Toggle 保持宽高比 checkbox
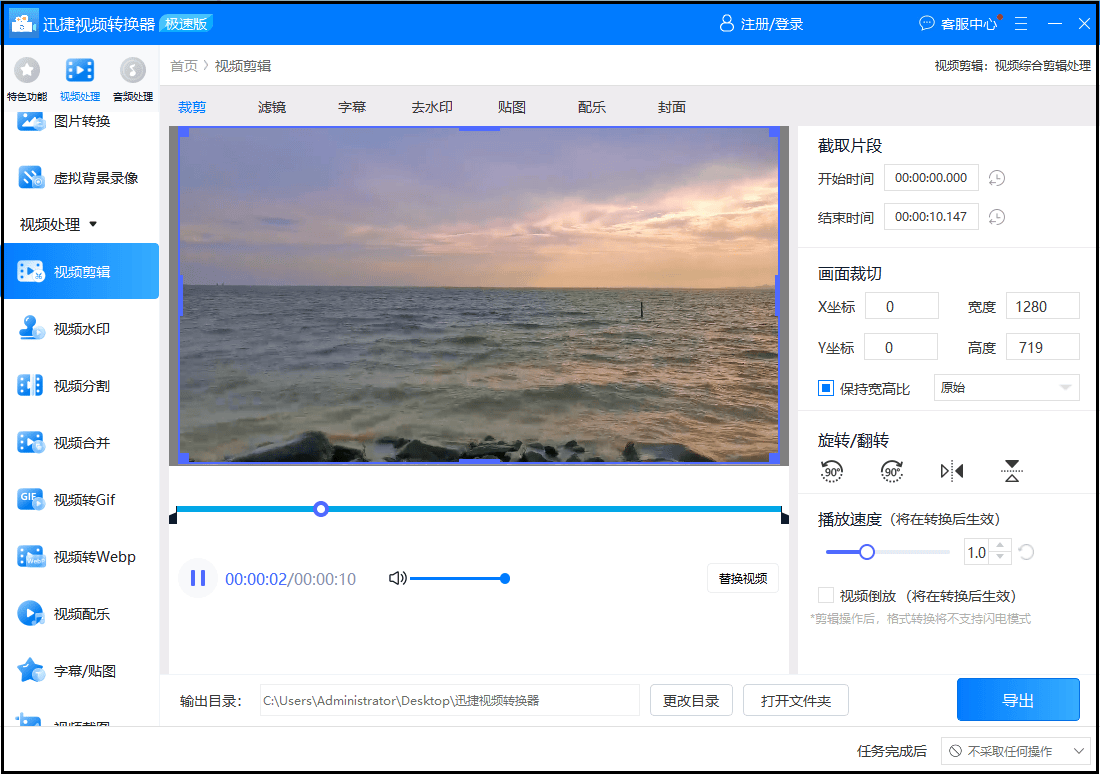Viewport: 1100px width, 775px height. click(826, 388)
